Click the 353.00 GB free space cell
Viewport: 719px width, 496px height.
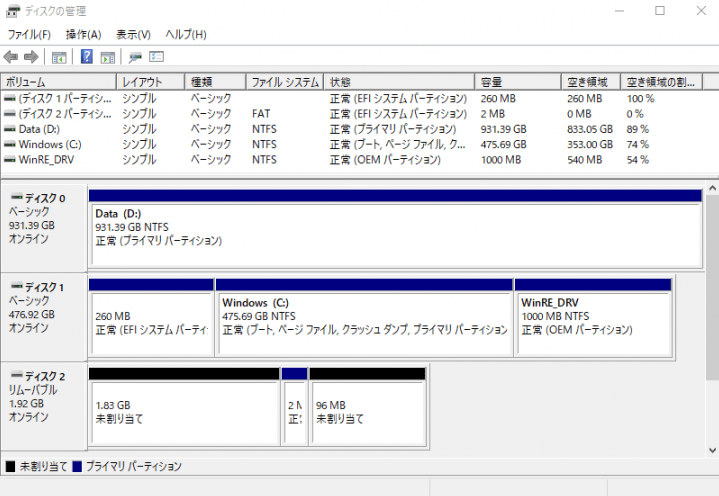coord(590,144)
